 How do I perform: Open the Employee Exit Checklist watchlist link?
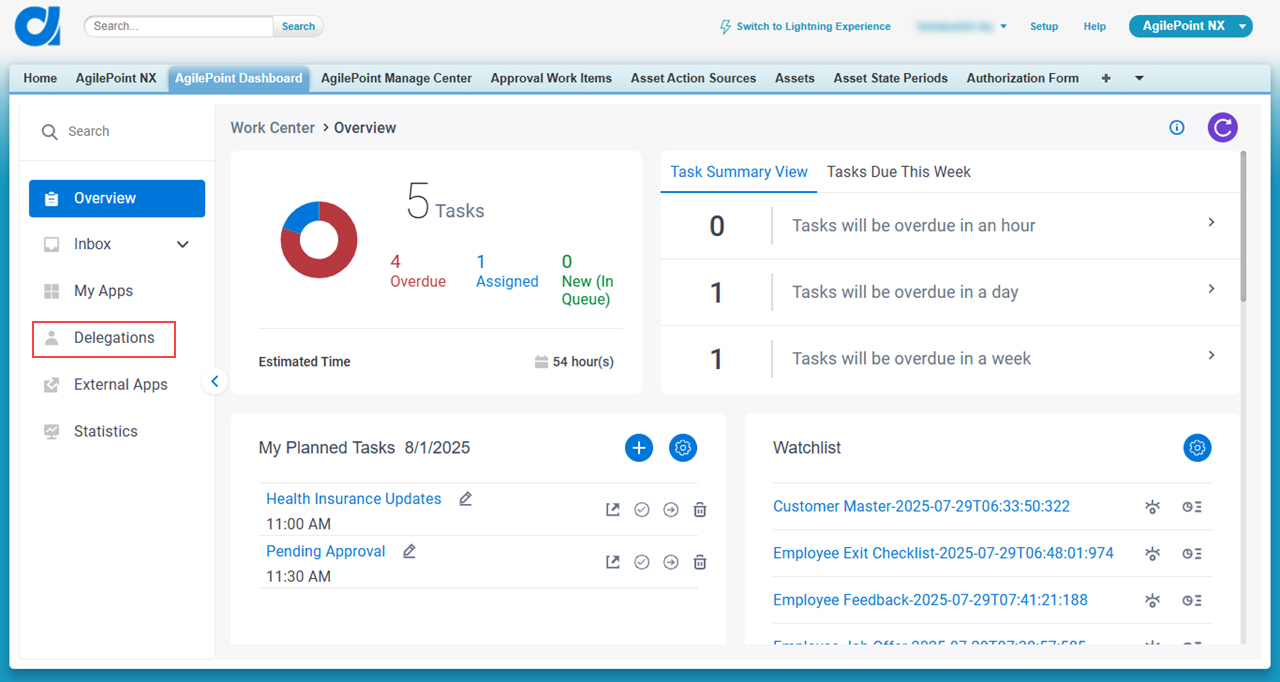[x=943, y=554]
